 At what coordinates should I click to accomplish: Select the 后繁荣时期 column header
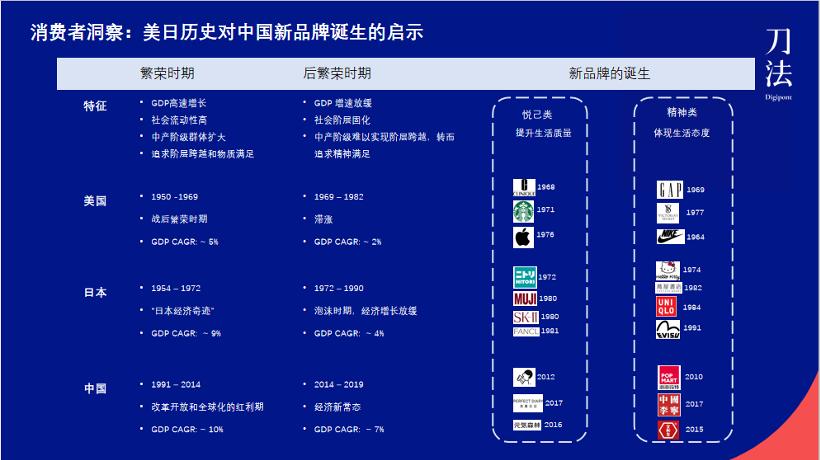click(x=337, y=73)
